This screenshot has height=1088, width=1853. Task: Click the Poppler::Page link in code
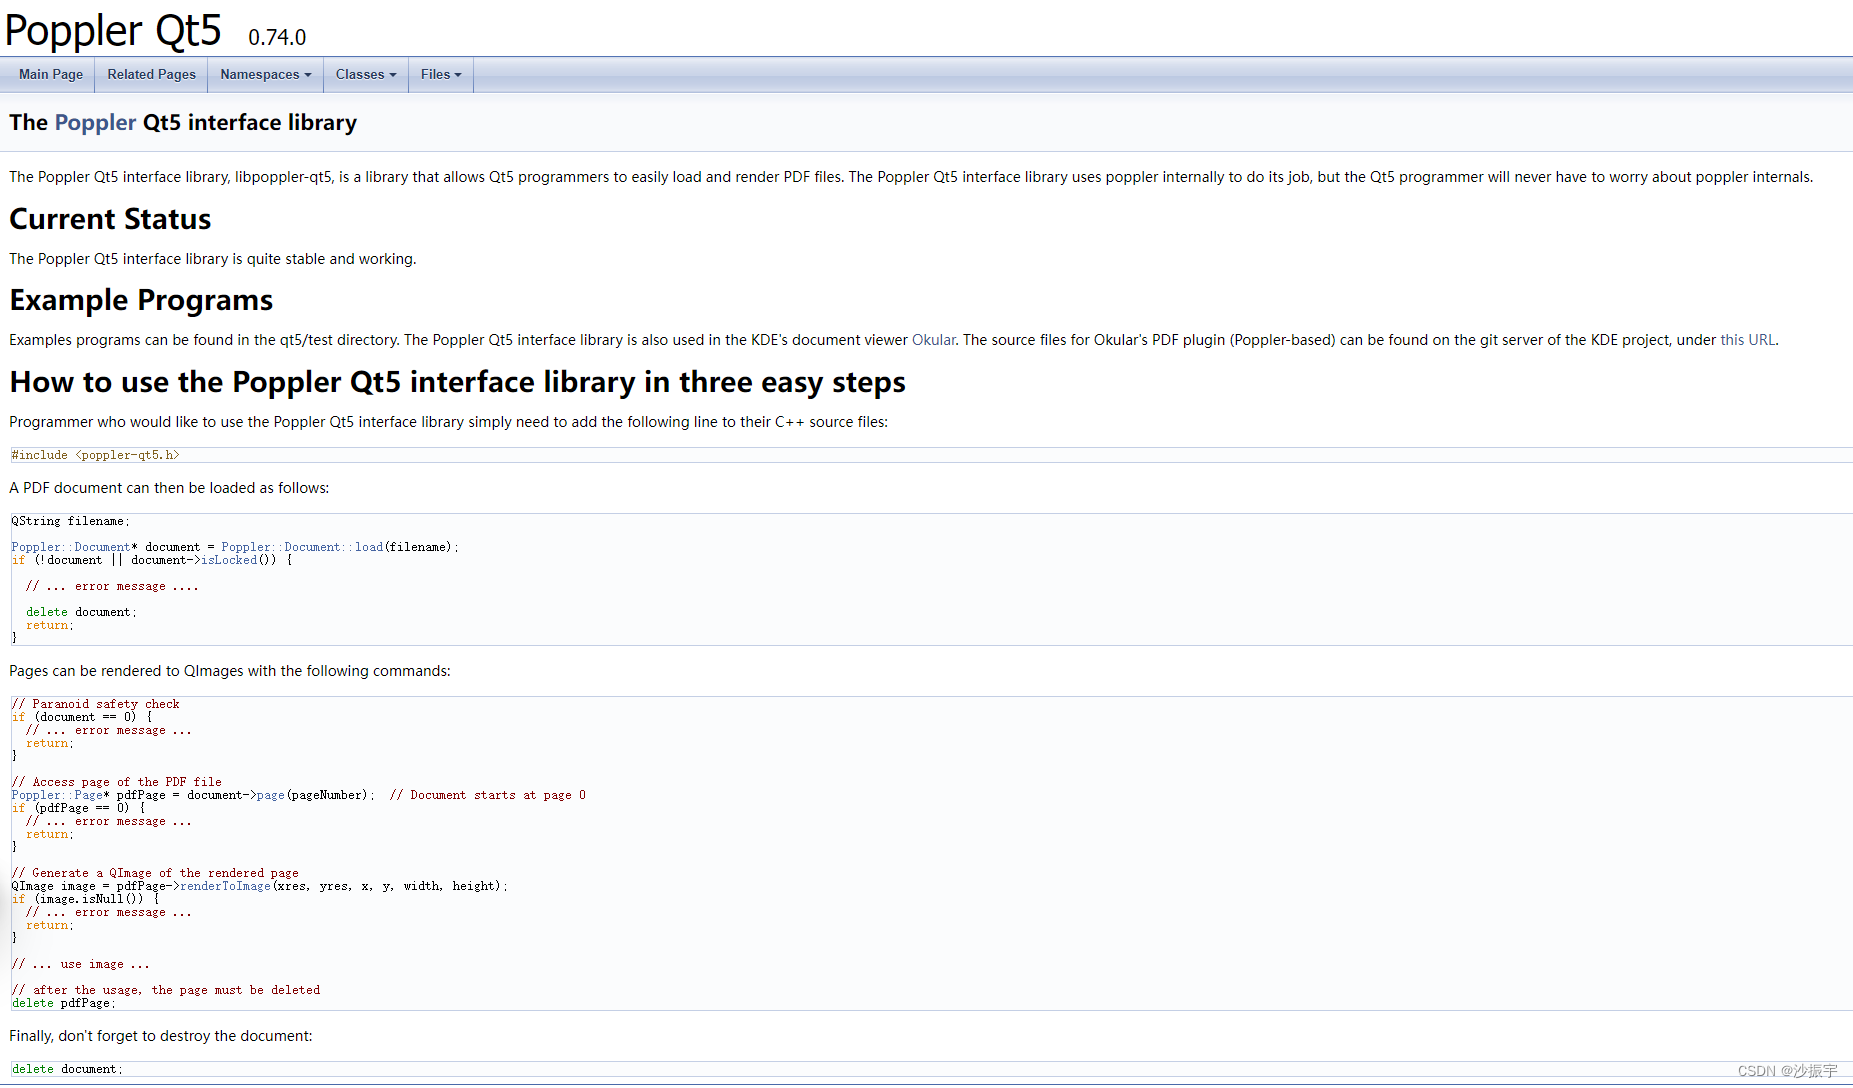pyautogui.click(x=57, y=795)
